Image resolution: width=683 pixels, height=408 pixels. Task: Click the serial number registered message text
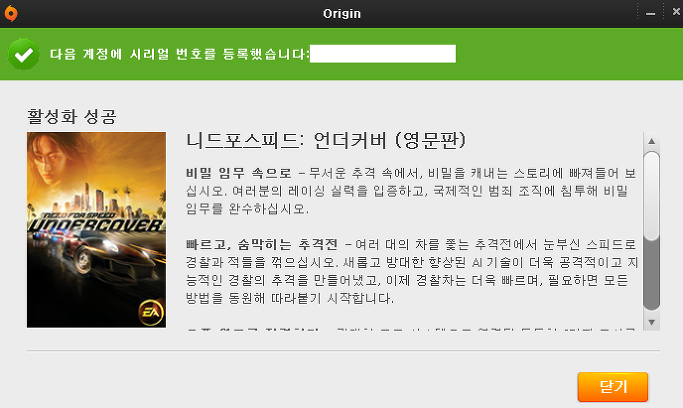tap(179, 54)
